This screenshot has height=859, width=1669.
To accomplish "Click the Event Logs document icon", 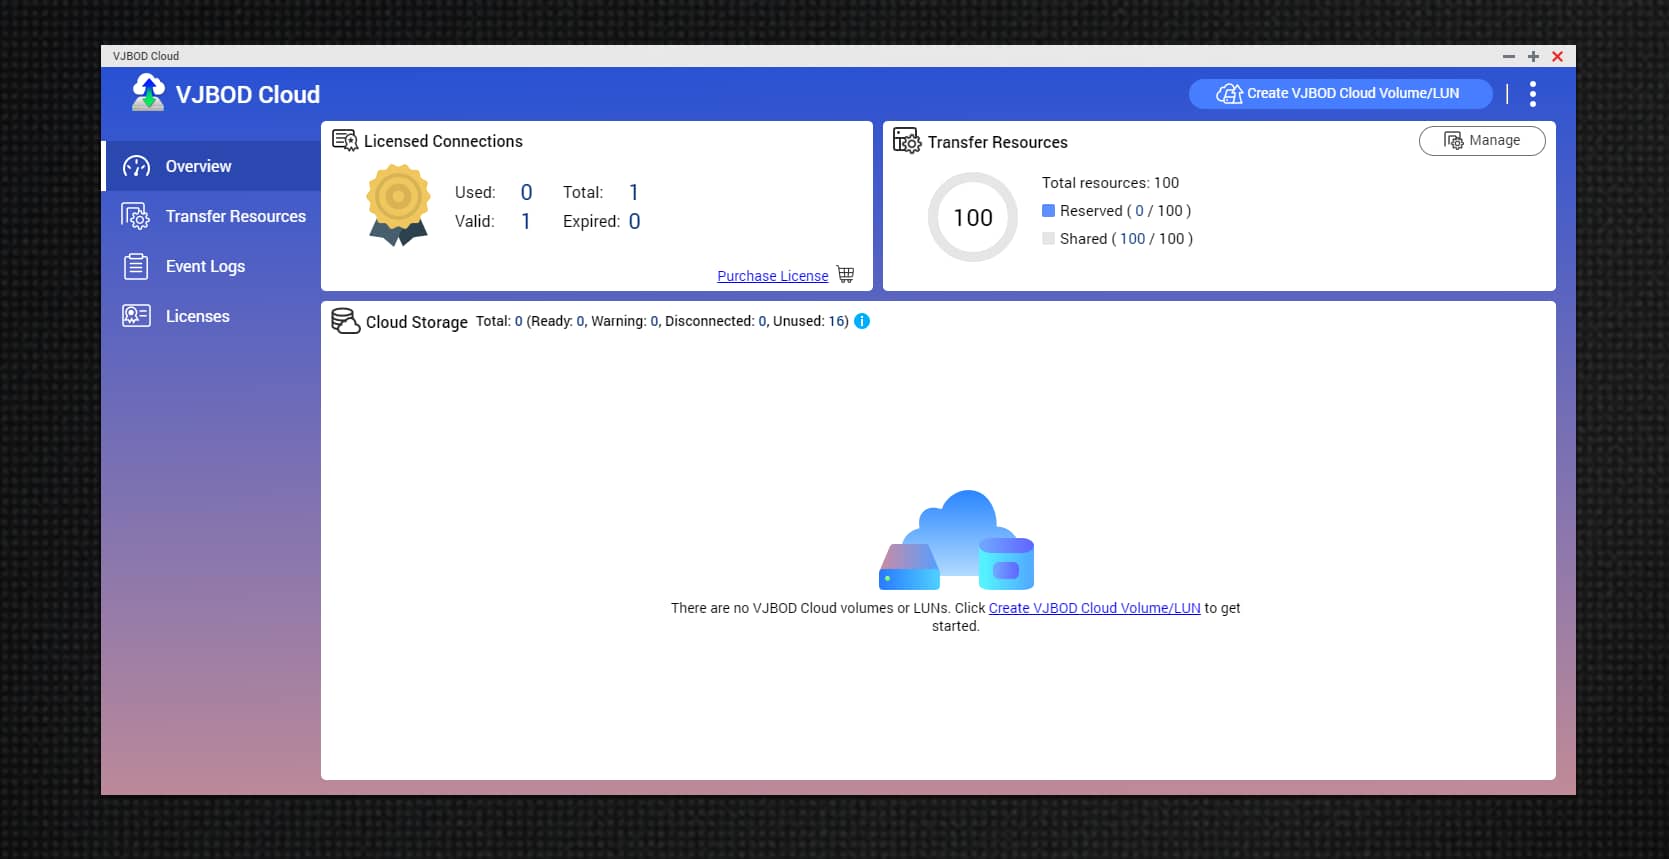I will [x=136, y=266].
